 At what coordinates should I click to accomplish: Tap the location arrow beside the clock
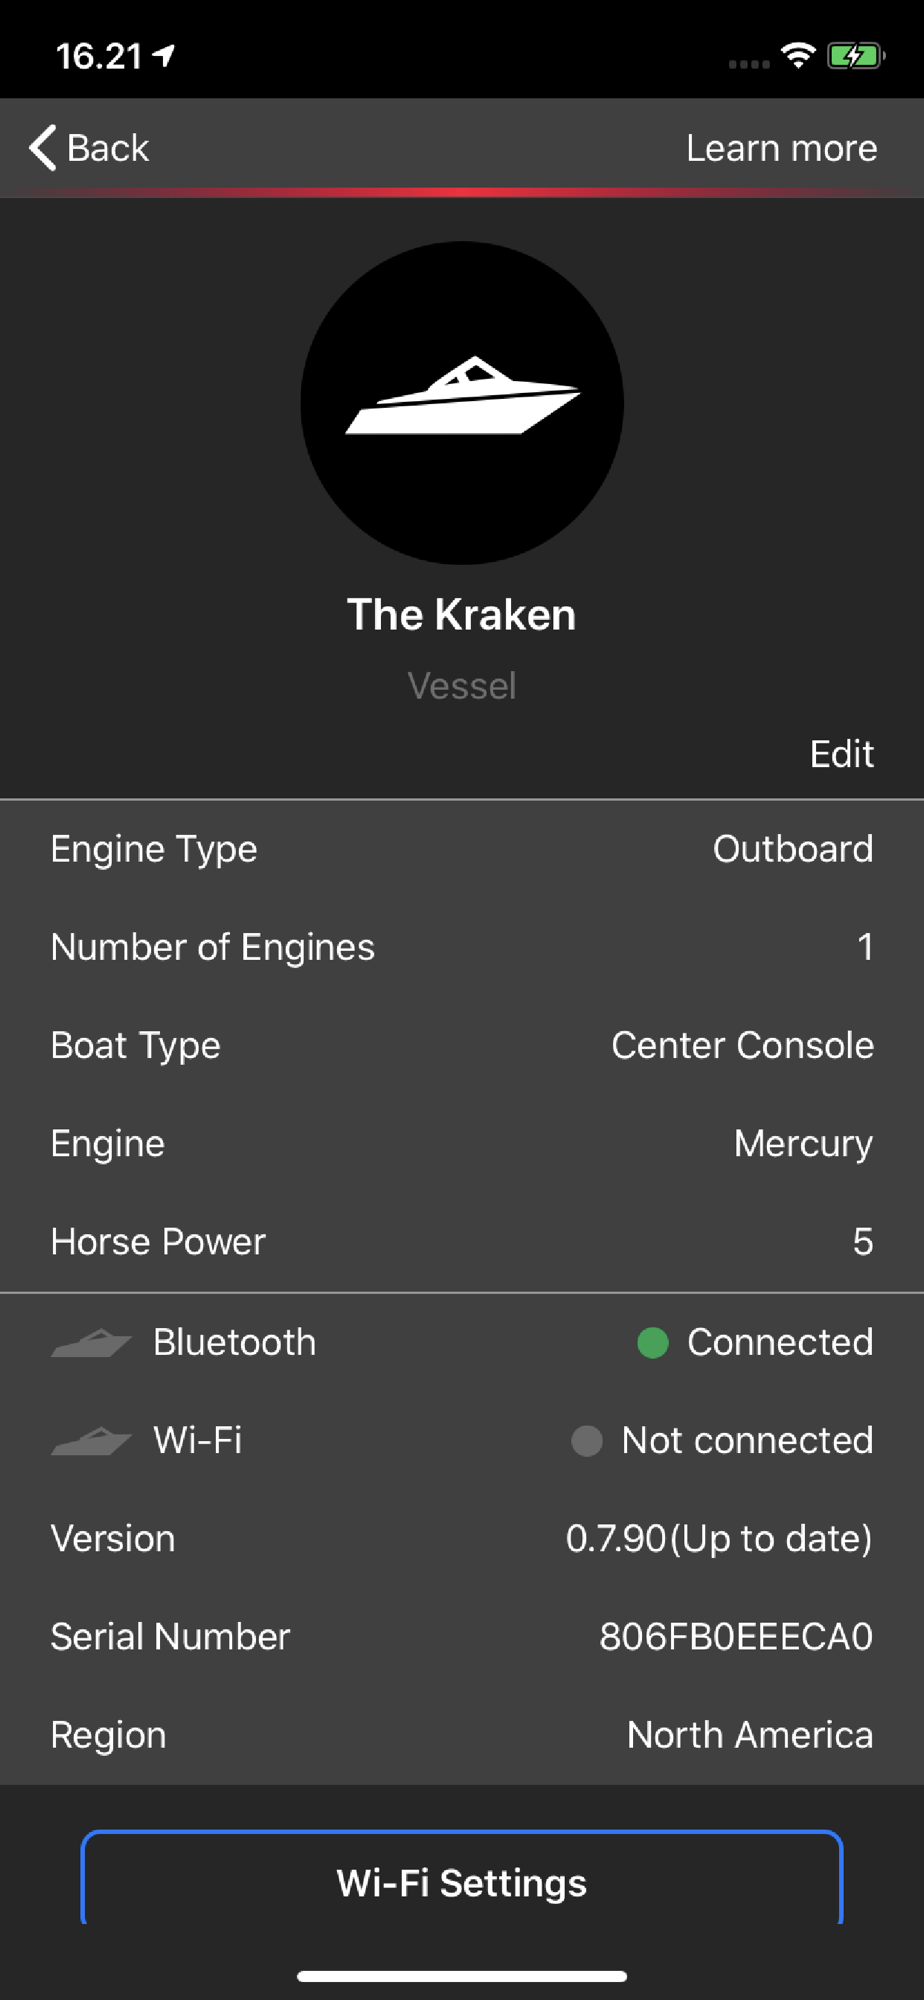click(x=164, y=56)
